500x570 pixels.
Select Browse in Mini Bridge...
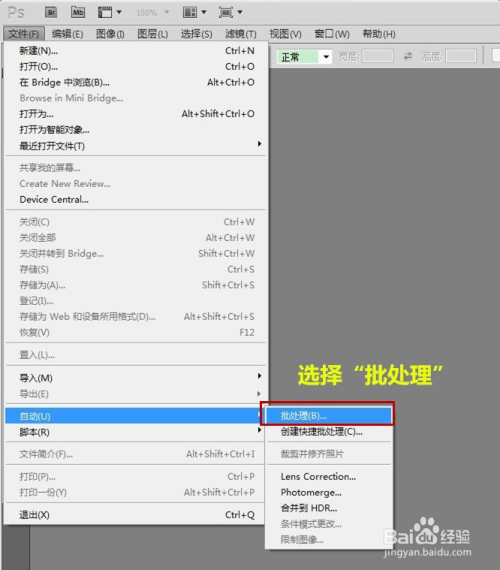pos(136,98)
